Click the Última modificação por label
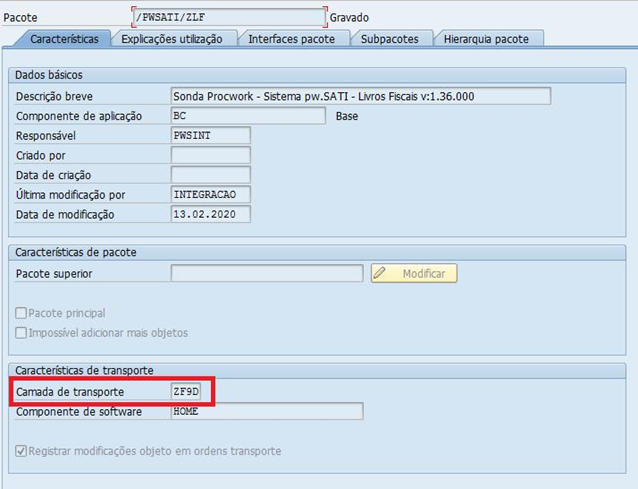The image size is (638, 489). (70, 195)
